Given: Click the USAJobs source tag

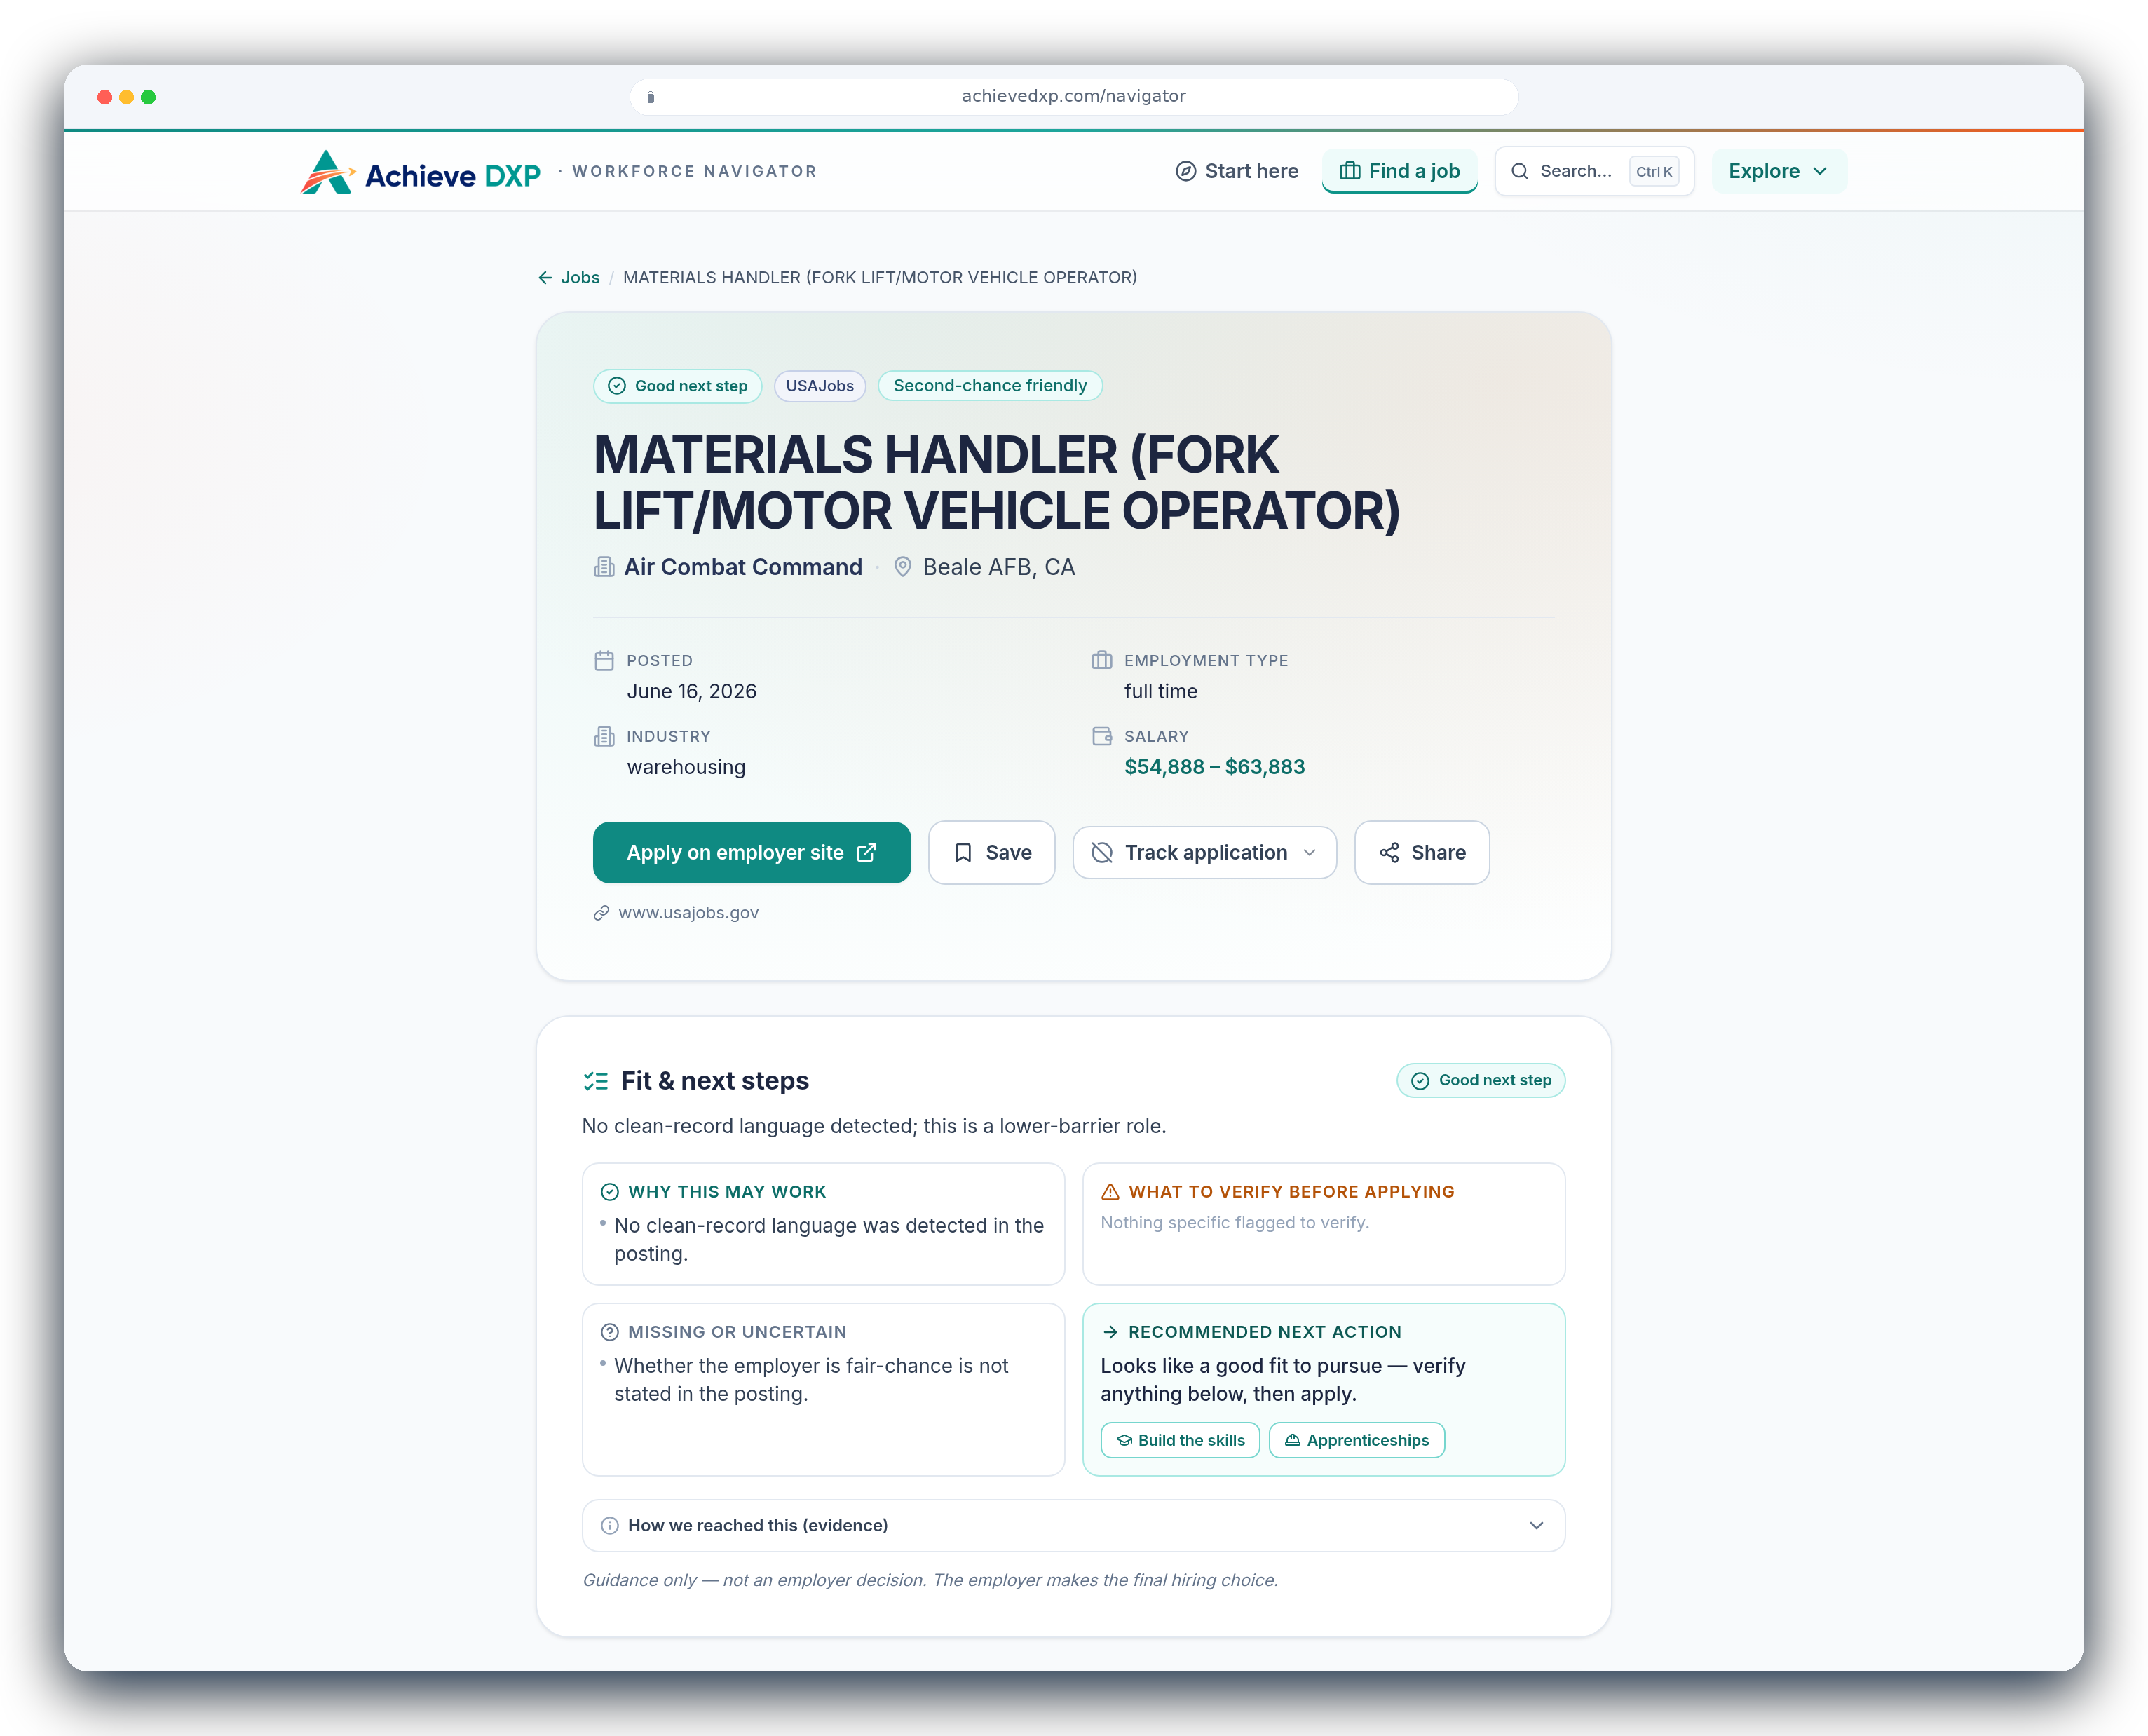Looking at the screenshot, I should point(820,386).
